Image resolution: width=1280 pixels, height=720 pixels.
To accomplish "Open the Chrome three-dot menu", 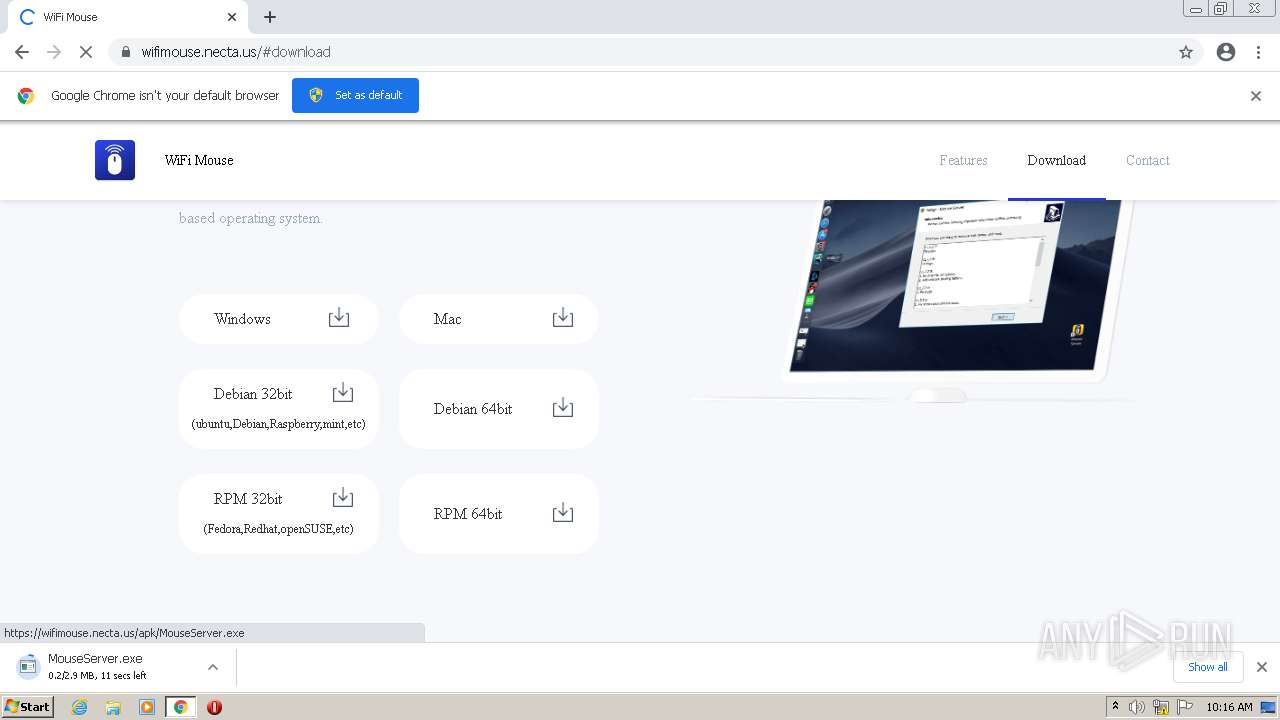I will (x=1259, y=52).
